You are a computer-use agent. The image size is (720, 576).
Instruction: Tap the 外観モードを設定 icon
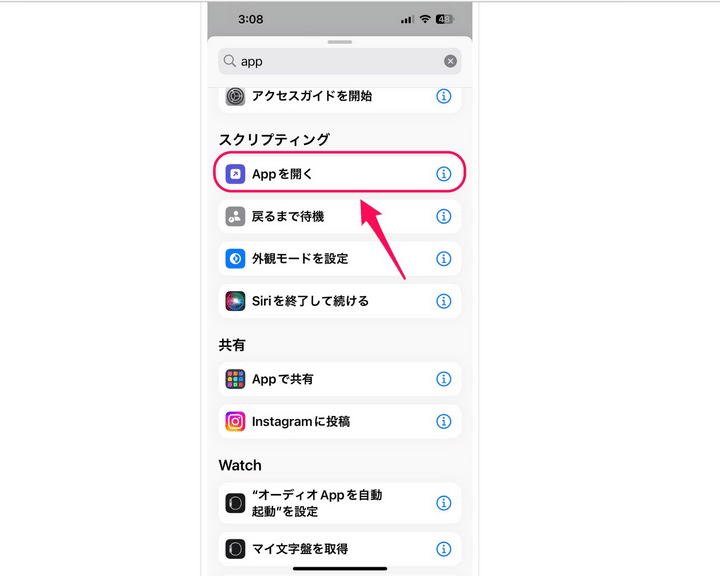pyautogui.click(x=235, y=259)
